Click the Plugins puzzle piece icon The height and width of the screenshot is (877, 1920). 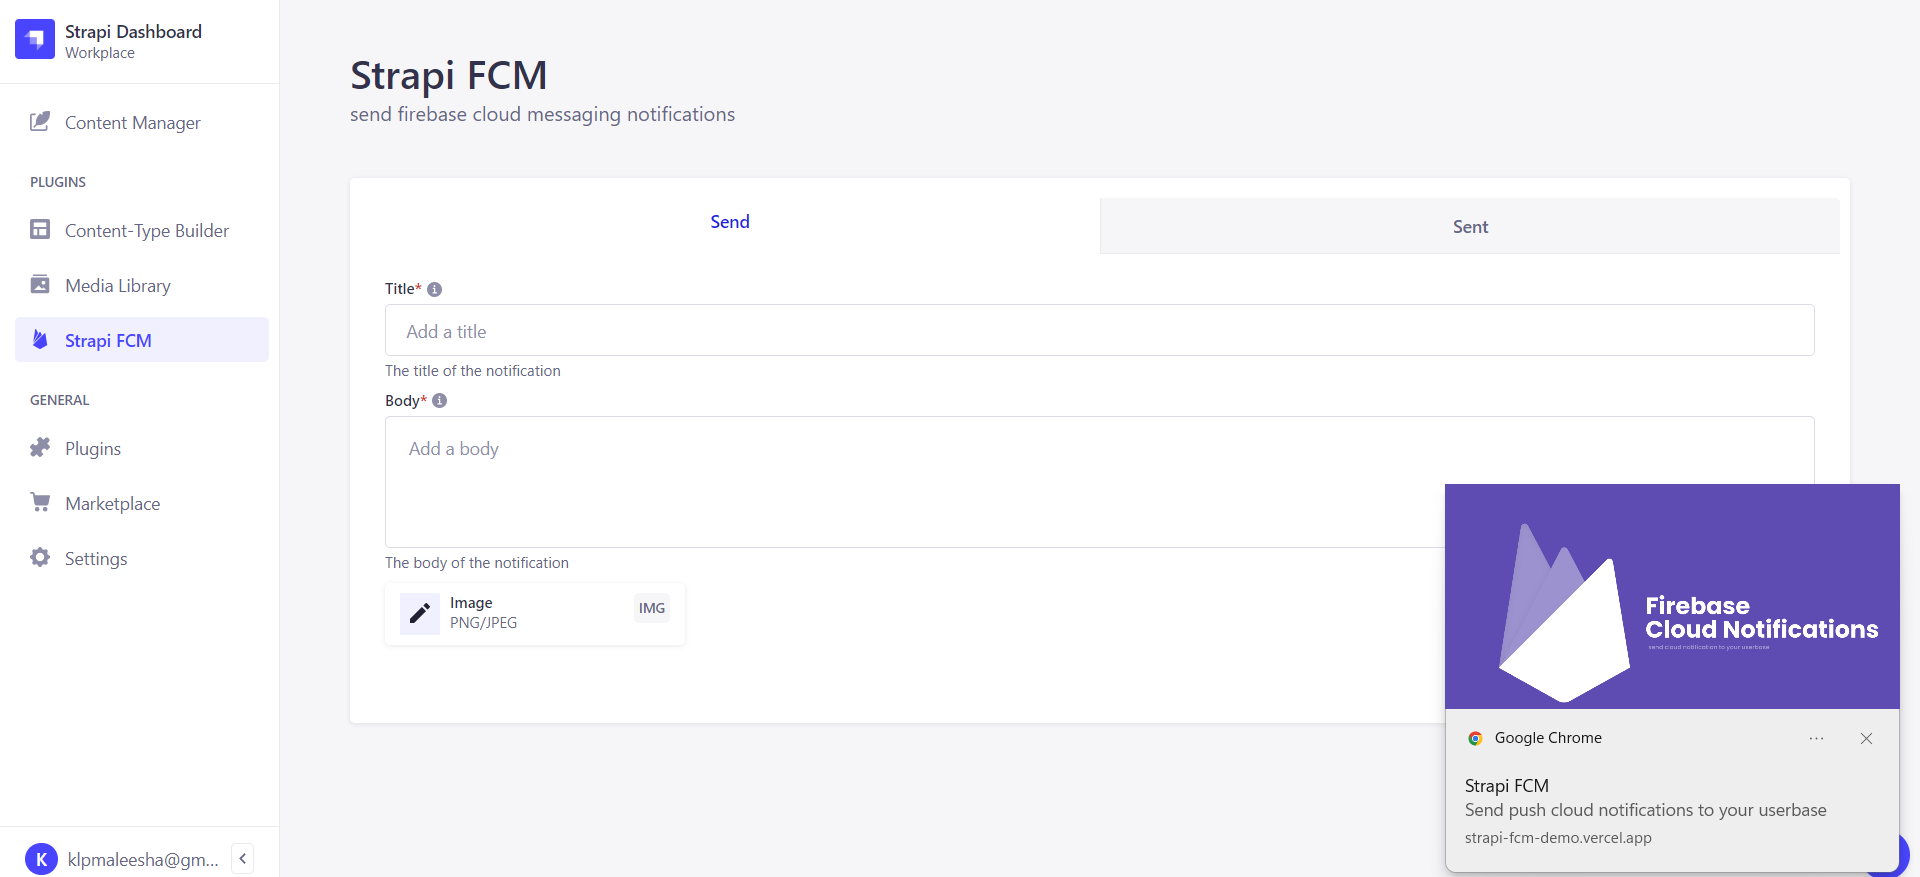click(x=40, y=448)
